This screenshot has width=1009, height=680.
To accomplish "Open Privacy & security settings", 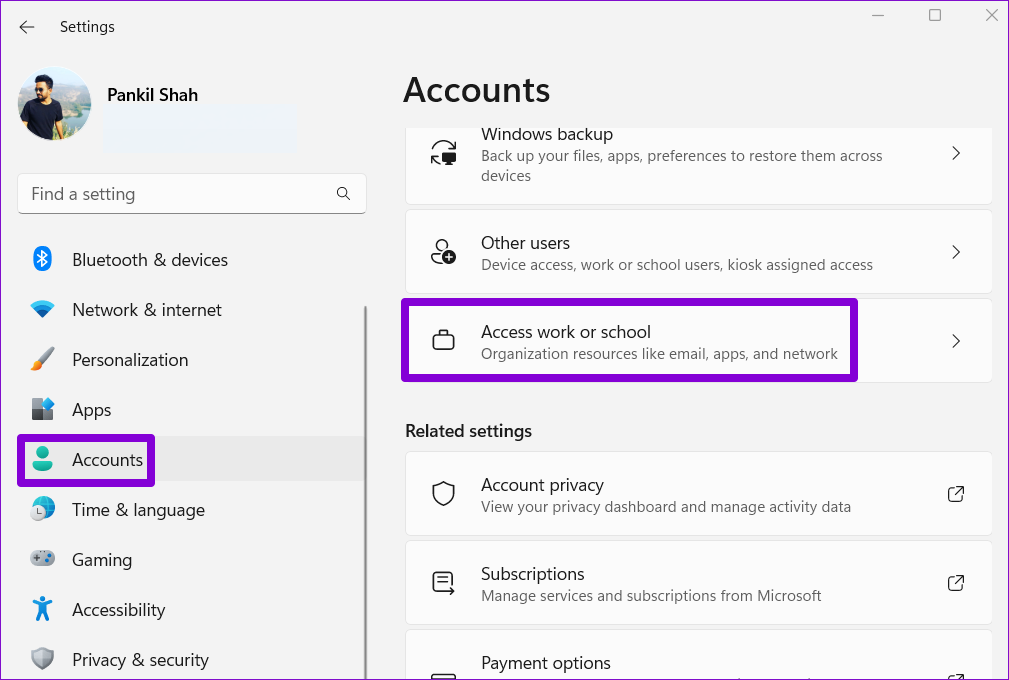I will pos(192,660).
